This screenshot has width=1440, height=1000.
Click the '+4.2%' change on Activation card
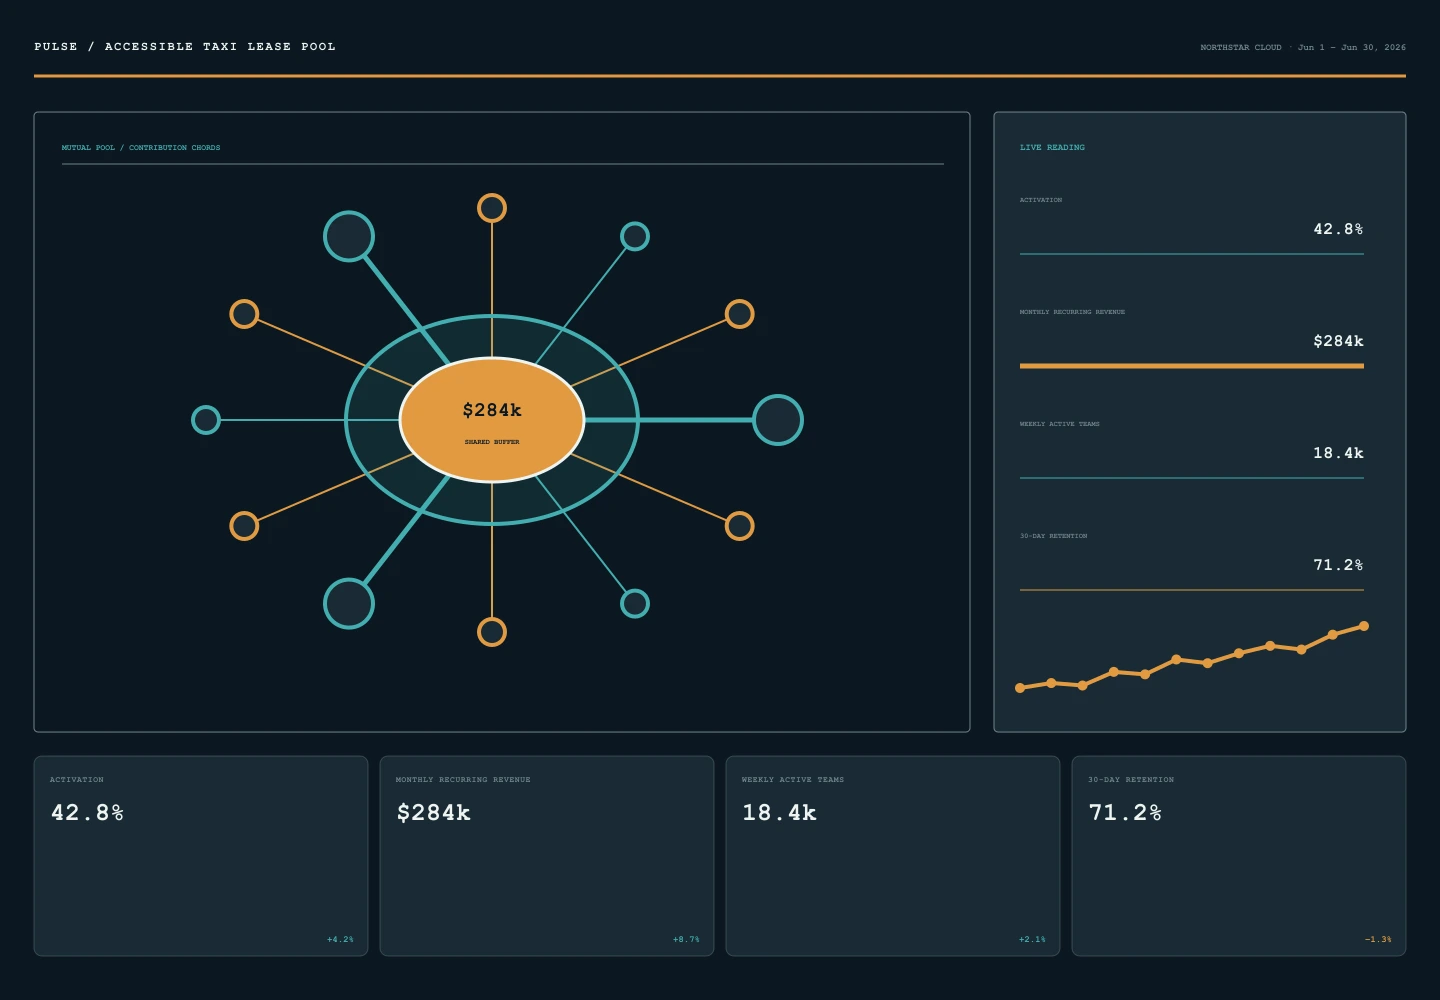tap(340, 940)
